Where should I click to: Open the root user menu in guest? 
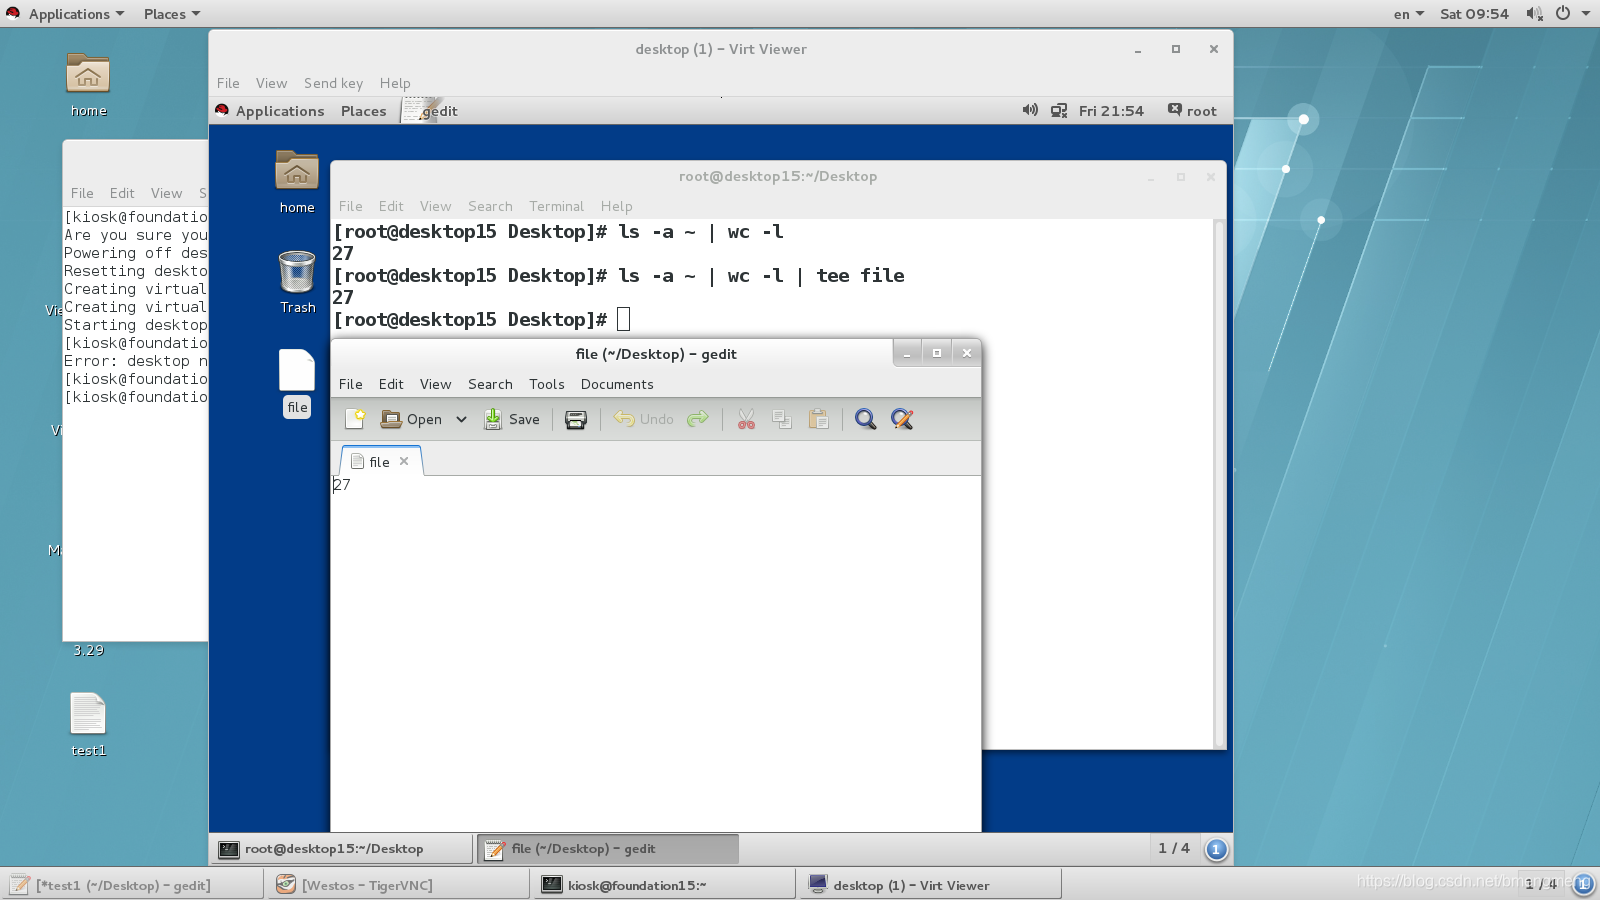click(1192, 111)
